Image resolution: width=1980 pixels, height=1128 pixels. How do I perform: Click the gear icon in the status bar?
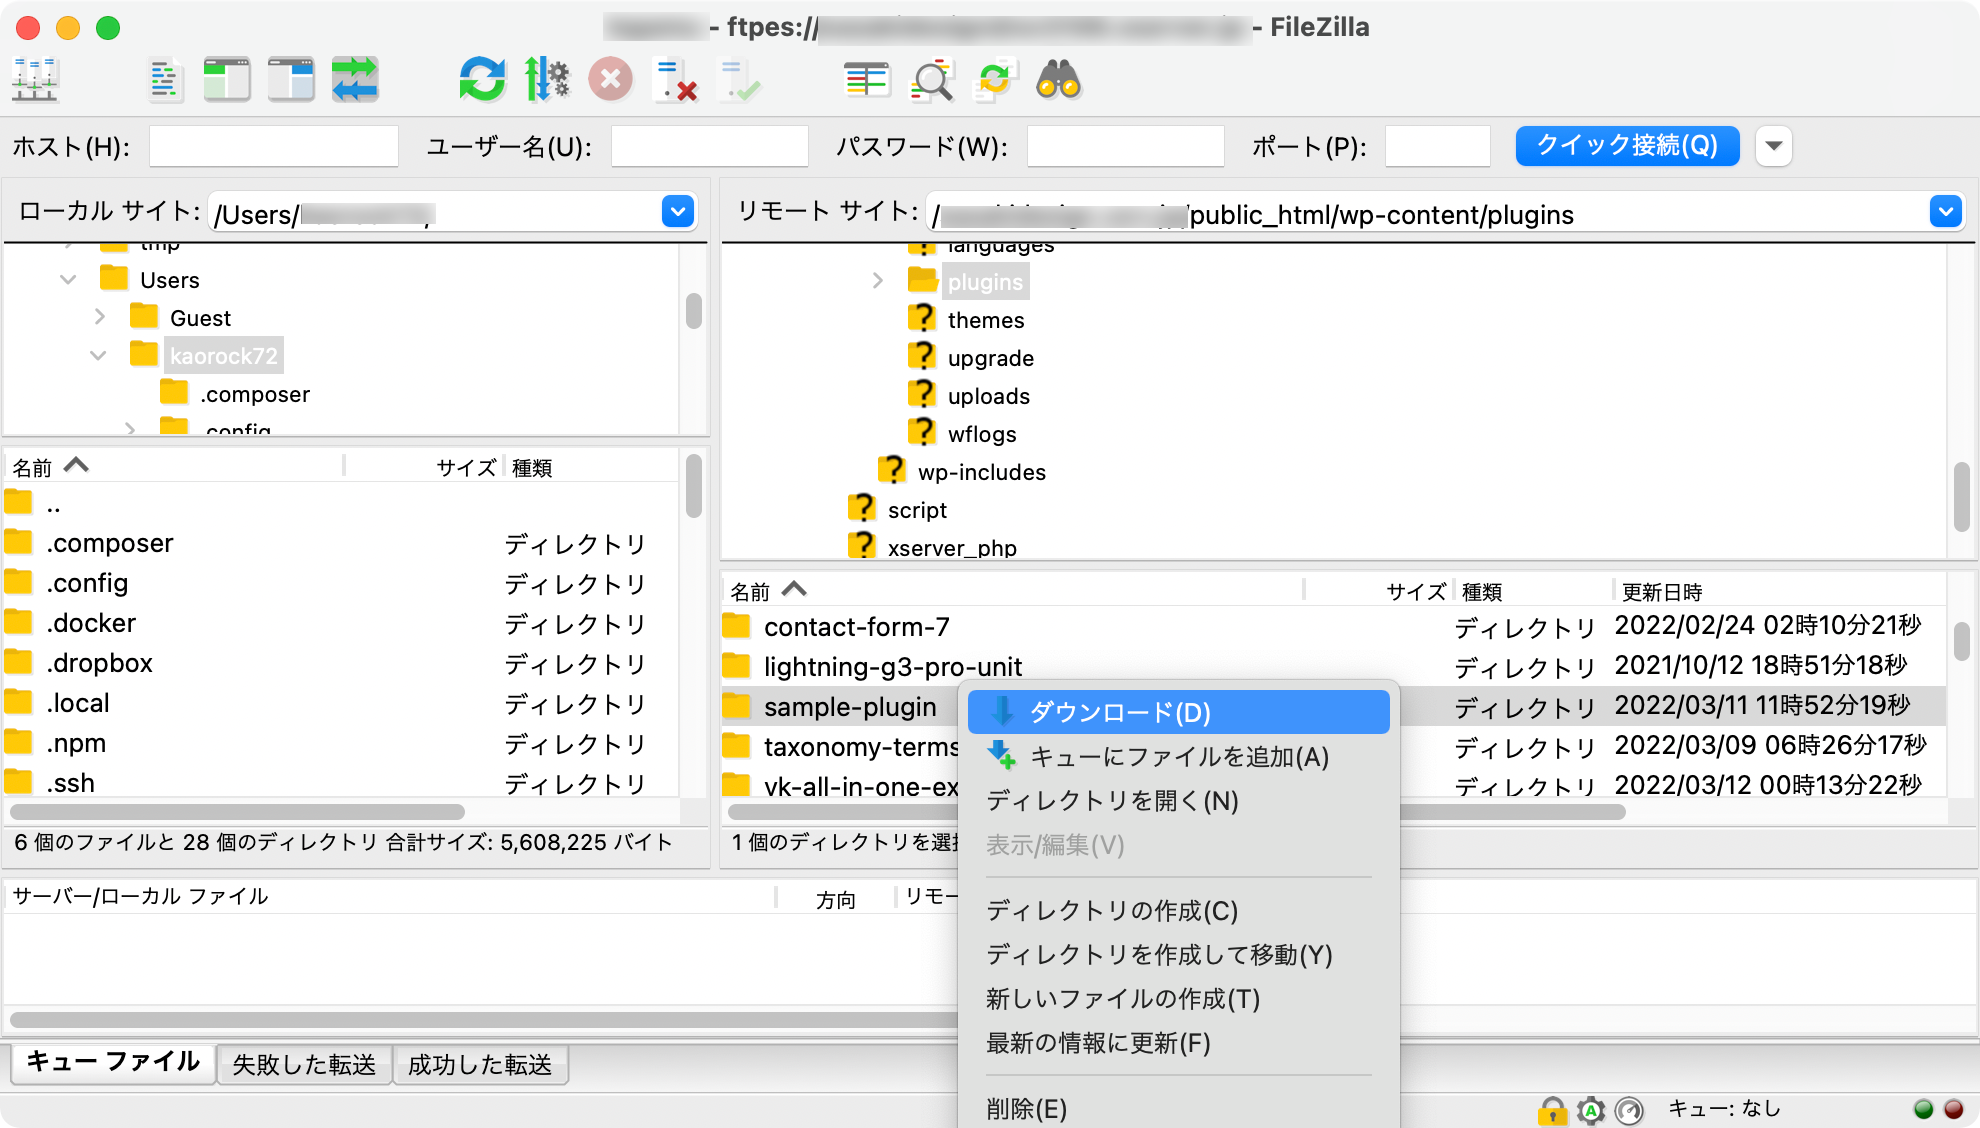click(x=1591, y=1110)
